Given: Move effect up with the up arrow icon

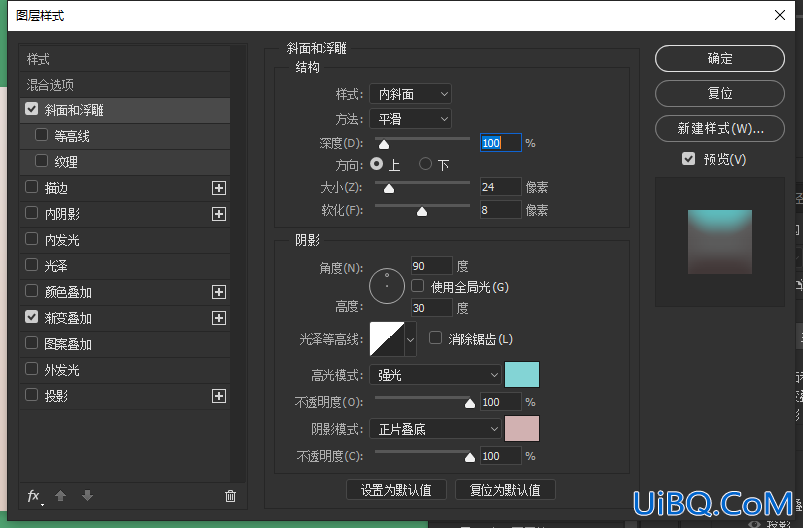Looking at the screenshot, I should [x=60, y=496].
